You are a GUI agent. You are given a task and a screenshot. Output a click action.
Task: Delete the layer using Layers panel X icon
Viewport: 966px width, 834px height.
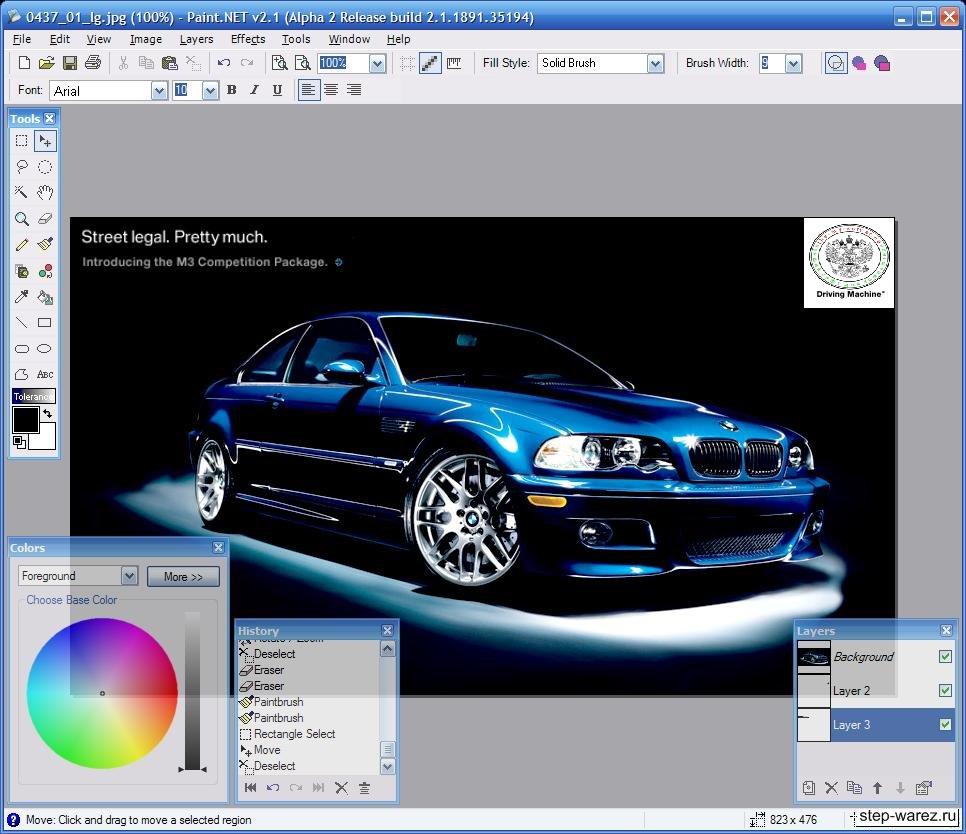pyautogui.click(x=831, y=788)
